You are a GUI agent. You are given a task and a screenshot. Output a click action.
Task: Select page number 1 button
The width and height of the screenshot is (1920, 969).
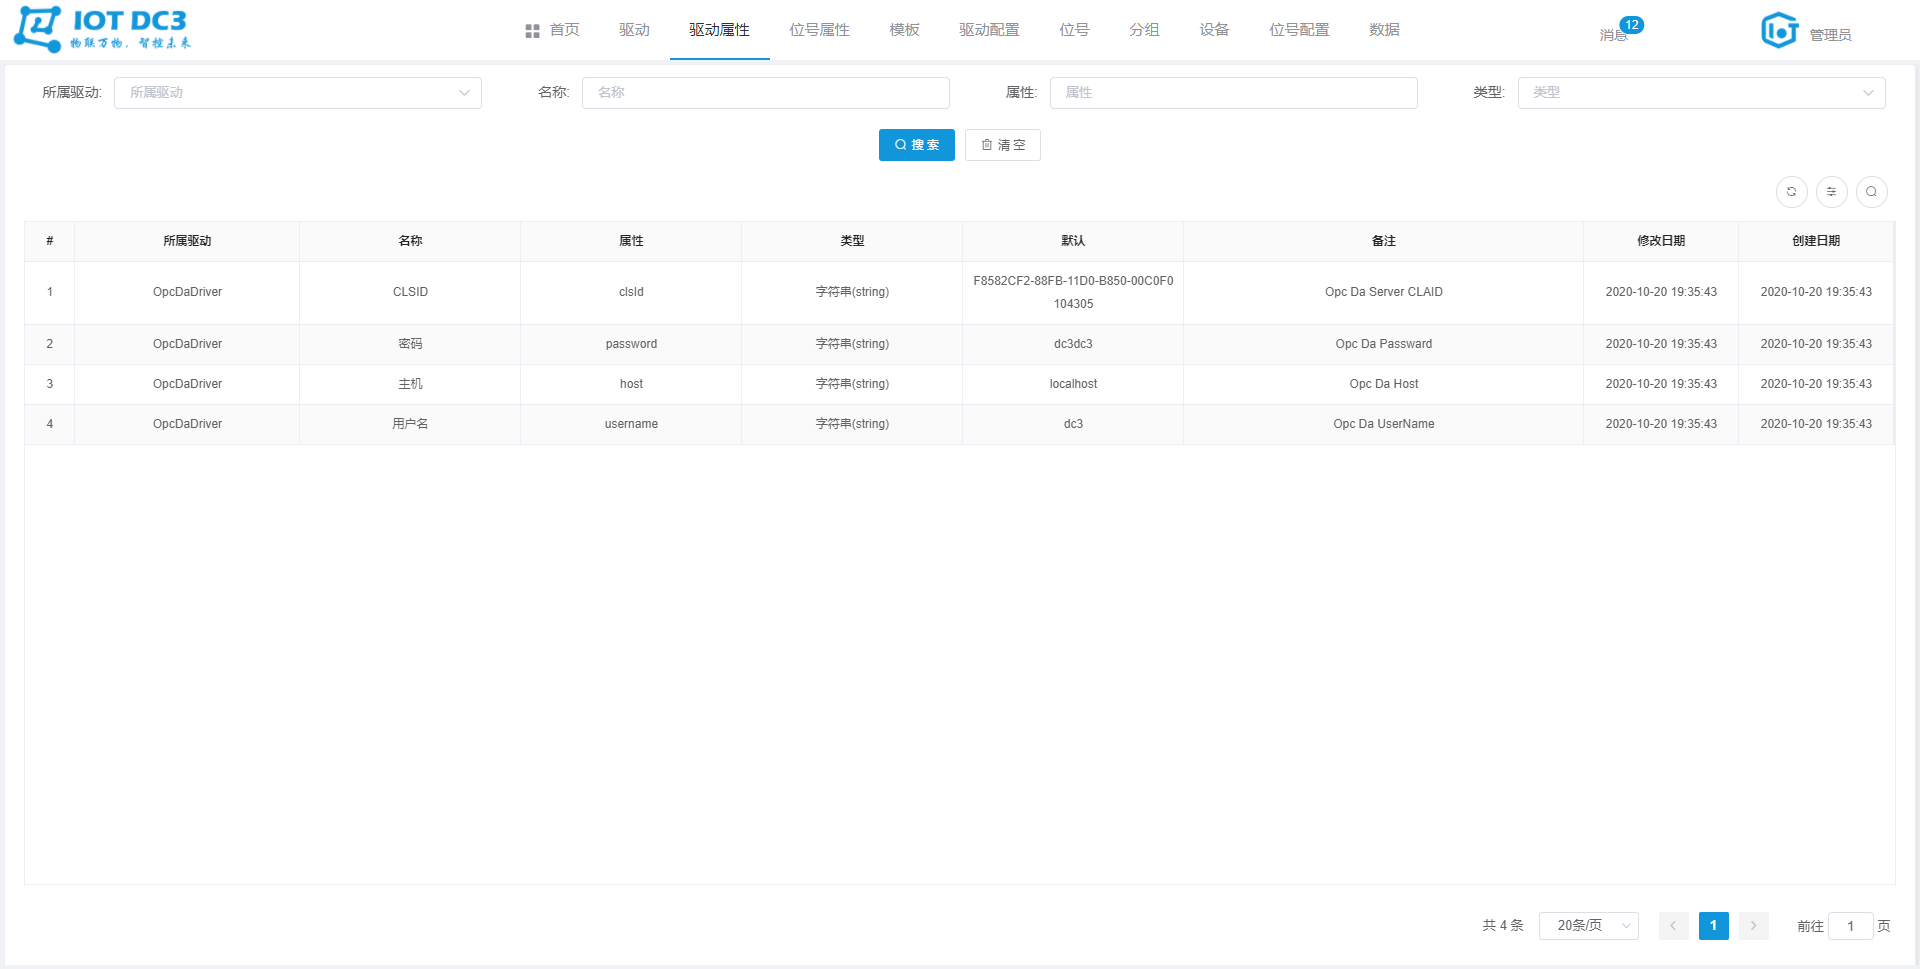1713,926
